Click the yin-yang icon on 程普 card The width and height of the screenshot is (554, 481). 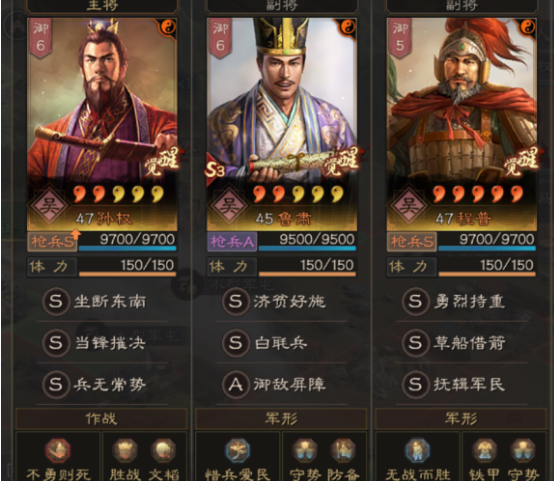(x=528, y=27)
